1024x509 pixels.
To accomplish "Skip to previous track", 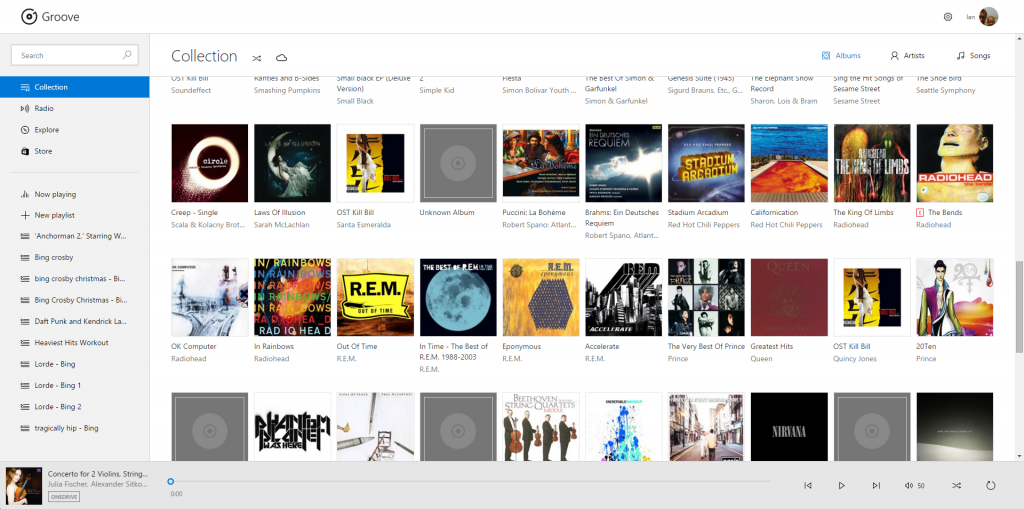I will (x=808, y=485).
